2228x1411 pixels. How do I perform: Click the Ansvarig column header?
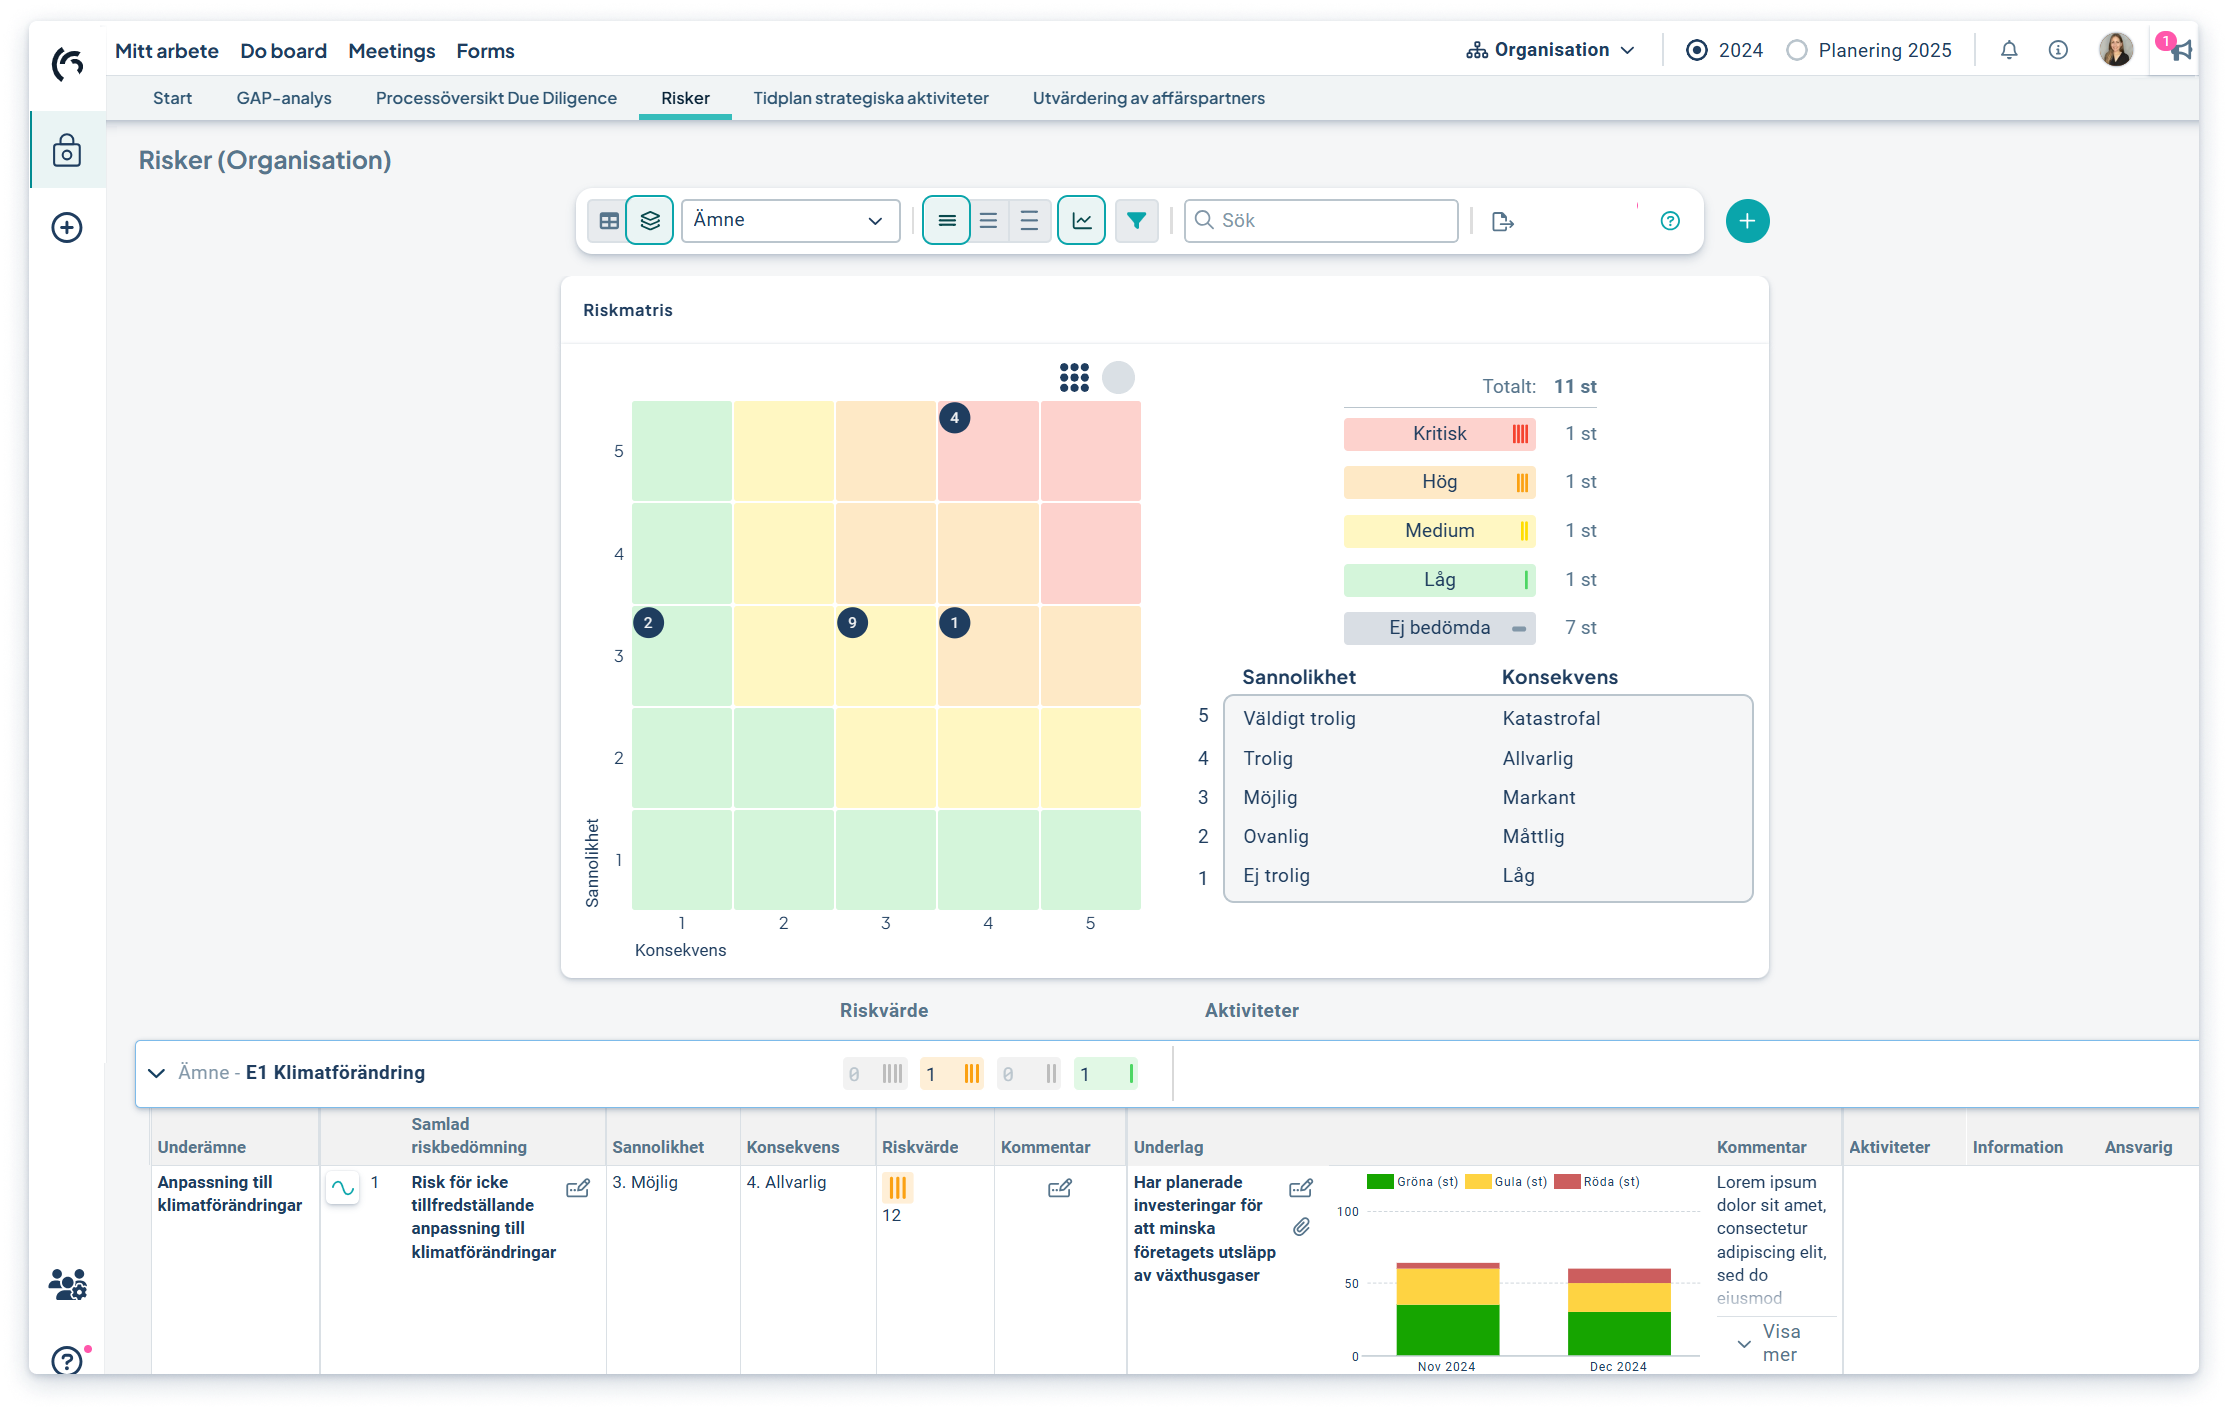click(2138, 1148)
